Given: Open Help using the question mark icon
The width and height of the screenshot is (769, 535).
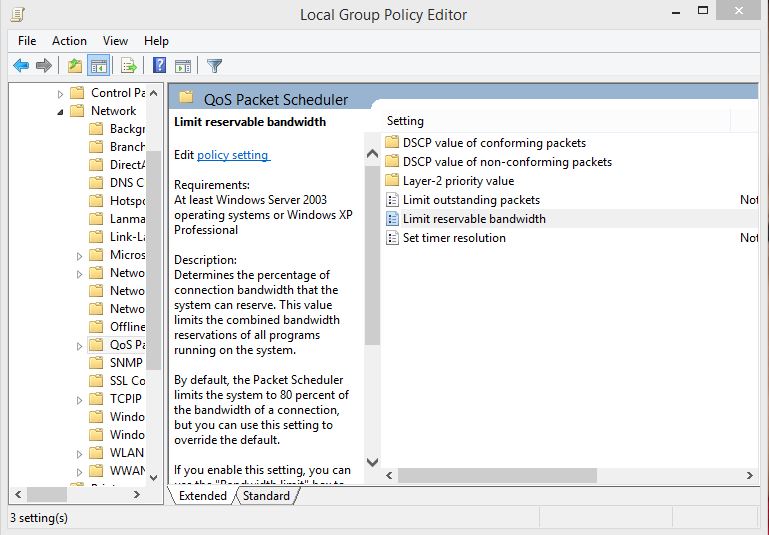Looking at the screenshot, I should click(x=159, y=65).
